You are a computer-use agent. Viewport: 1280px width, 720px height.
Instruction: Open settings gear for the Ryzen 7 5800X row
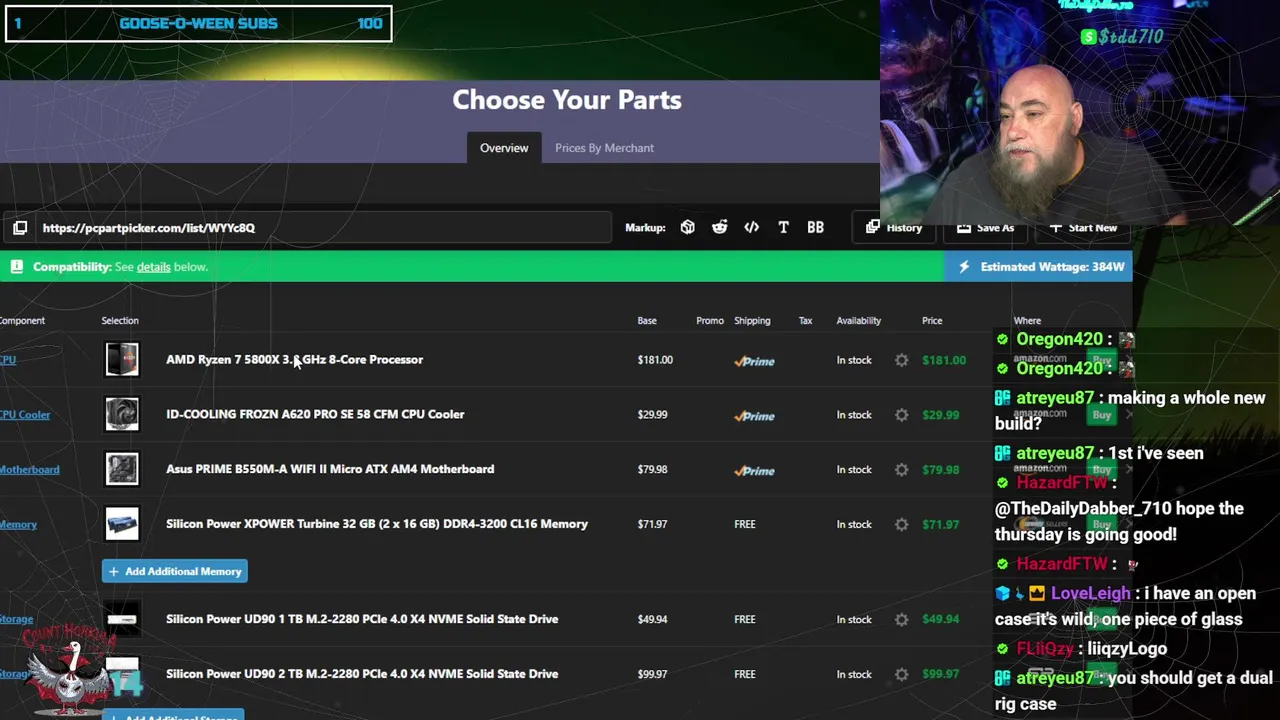[902, 360]
